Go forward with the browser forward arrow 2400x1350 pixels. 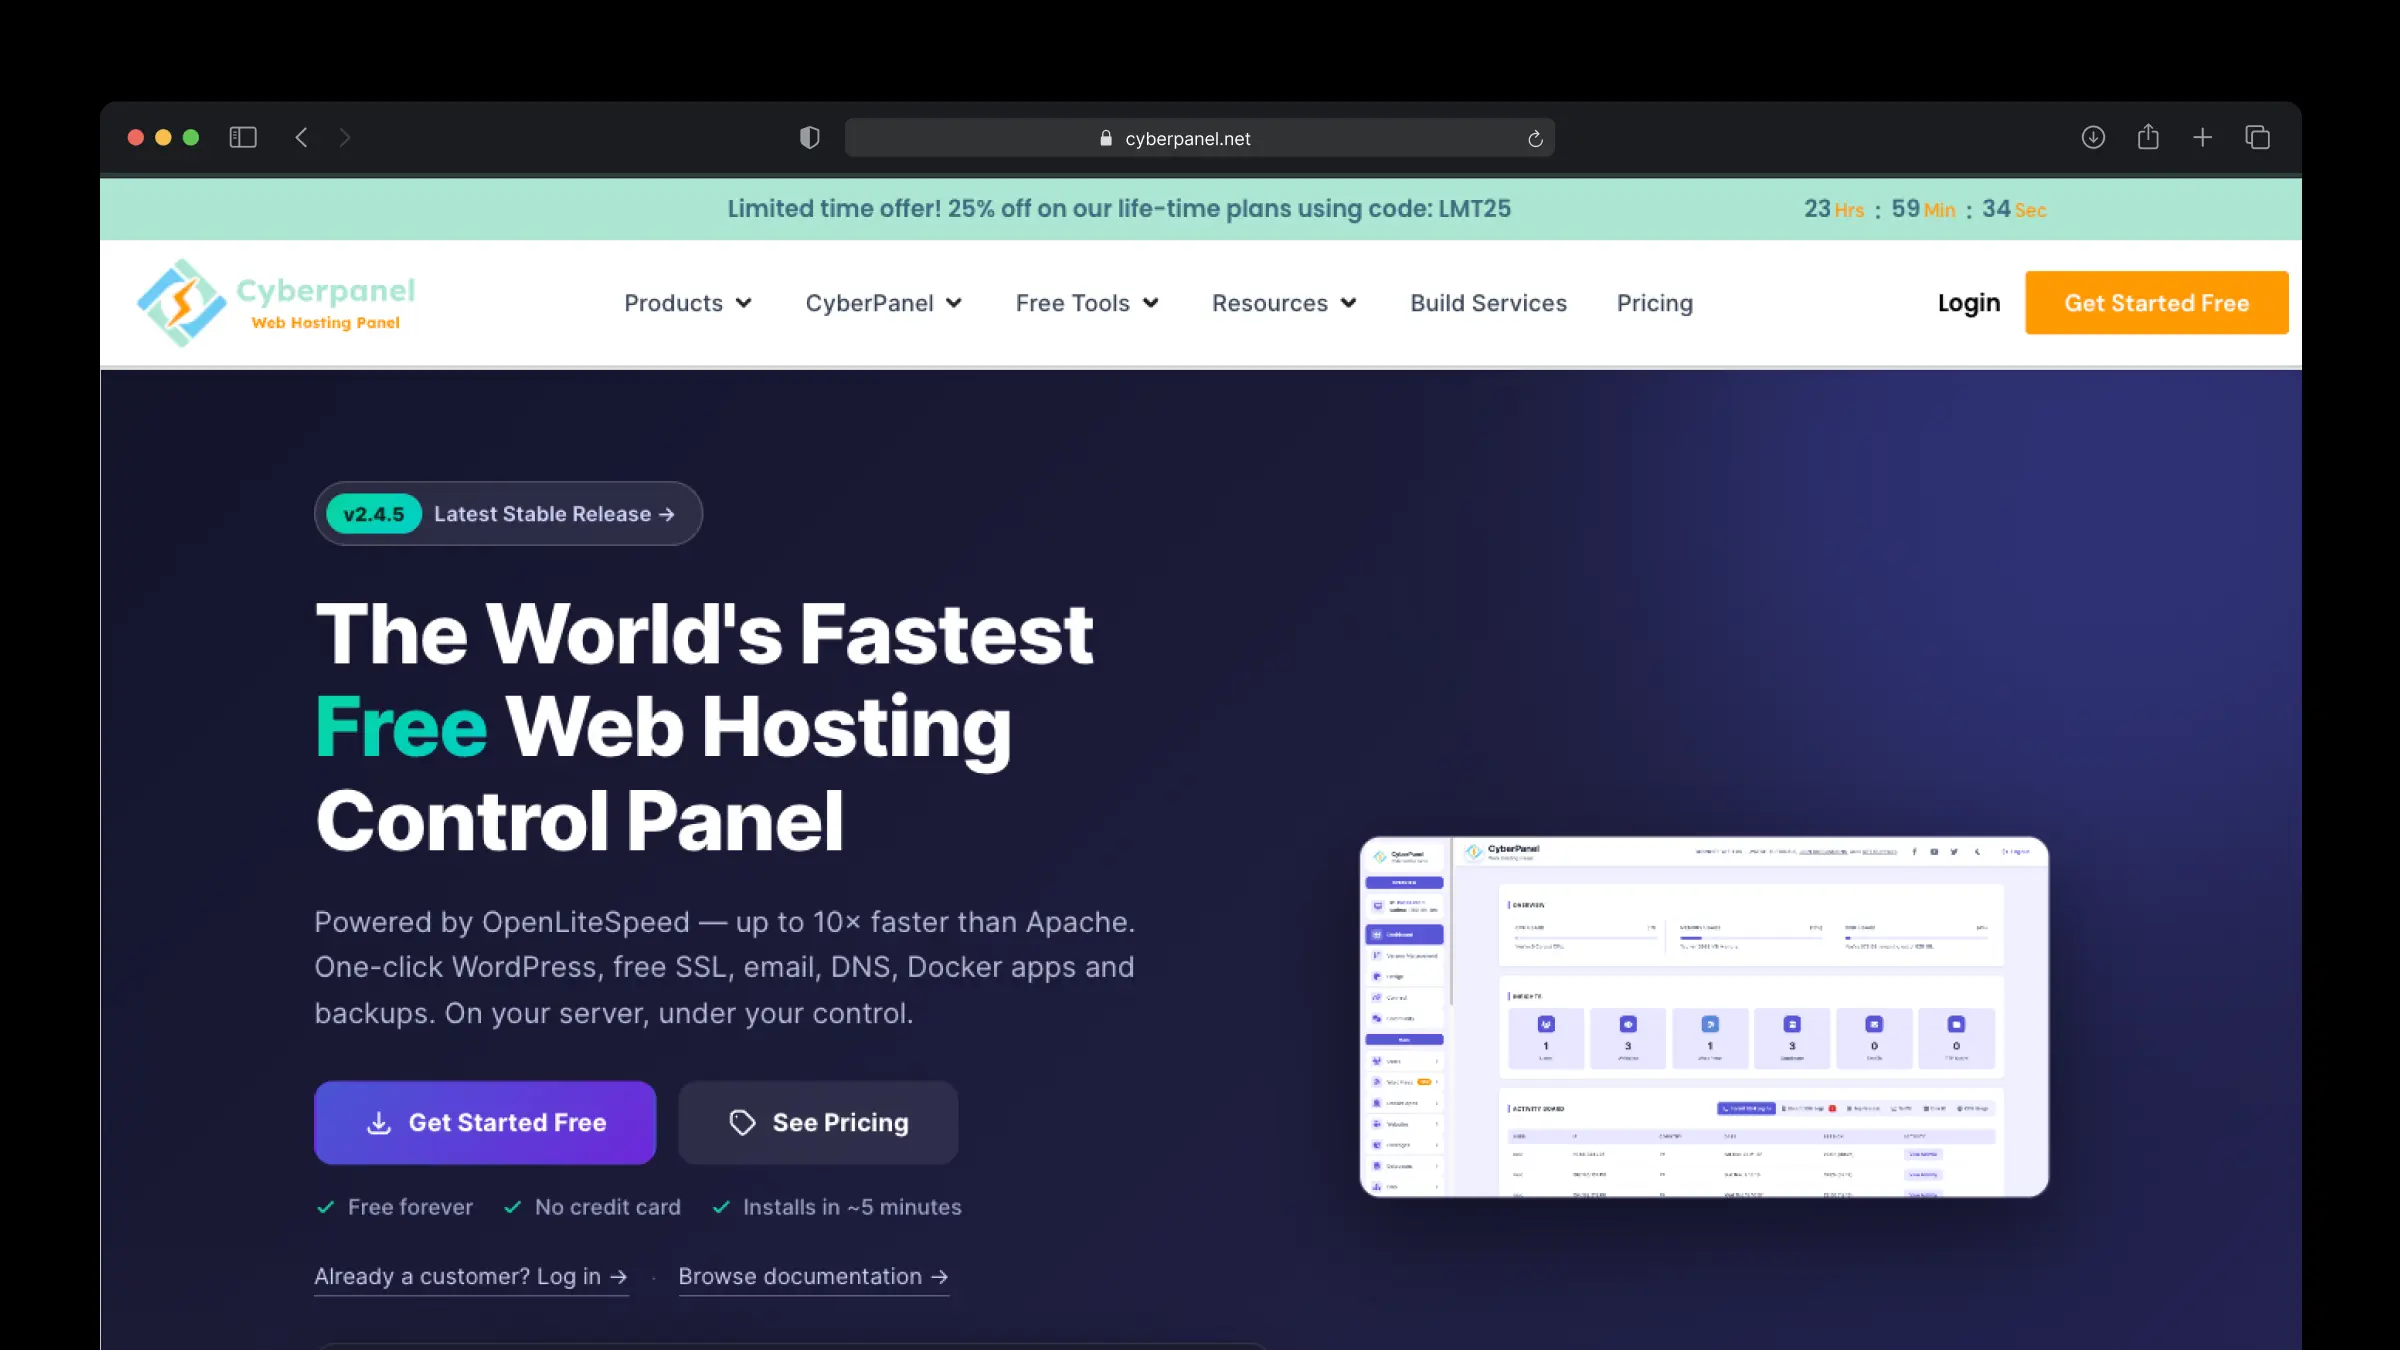click(345, 137)
